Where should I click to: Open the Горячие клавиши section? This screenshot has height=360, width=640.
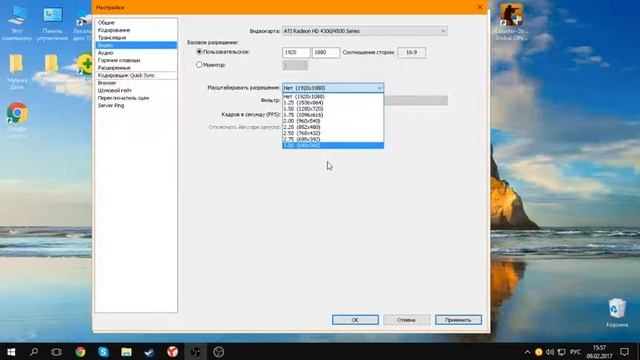136,60
